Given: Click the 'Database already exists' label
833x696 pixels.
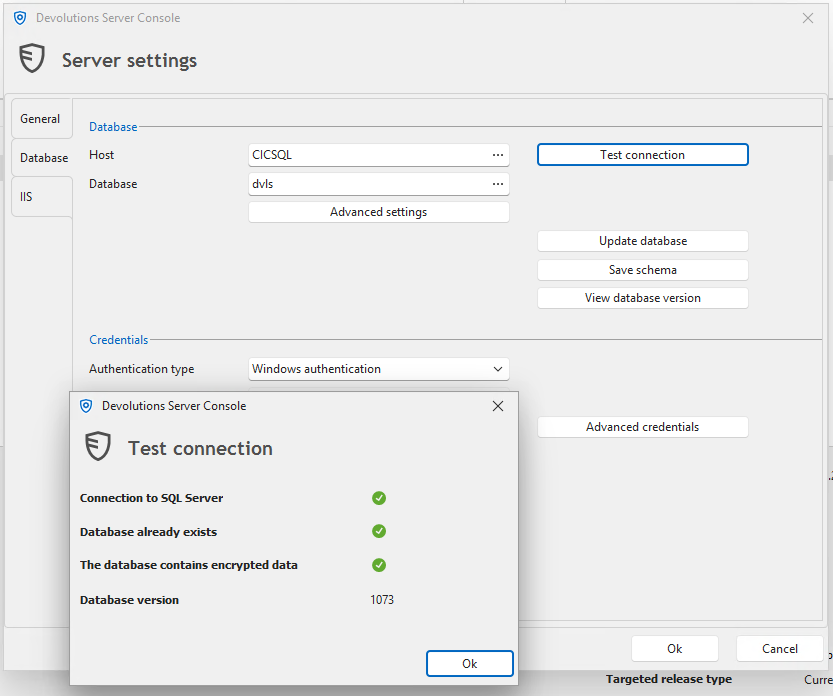Looking at the screenshot, I should click(x=148, y=532).
